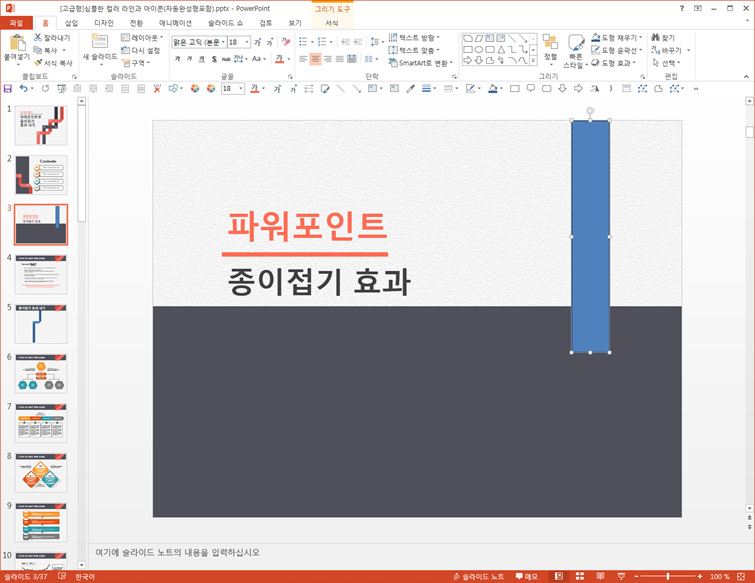The image size is (755, 583).
Task: Click the Redo icon in quick toolbar
Action: 45,89
